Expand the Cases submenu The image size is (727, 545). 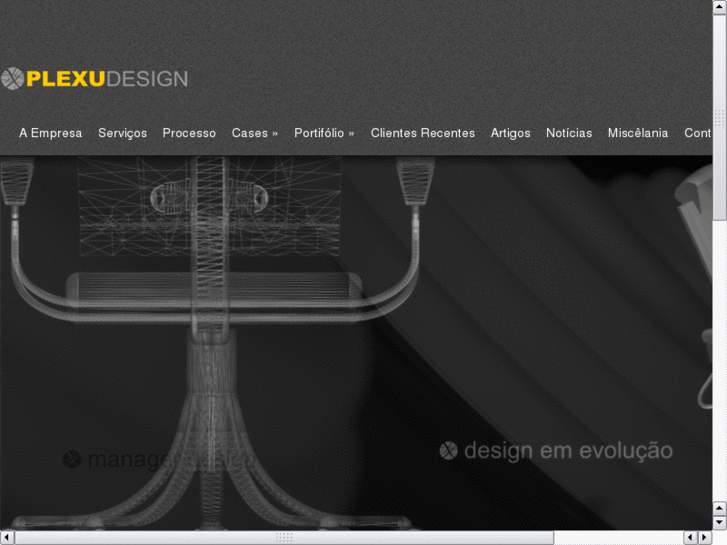(255, 133)
